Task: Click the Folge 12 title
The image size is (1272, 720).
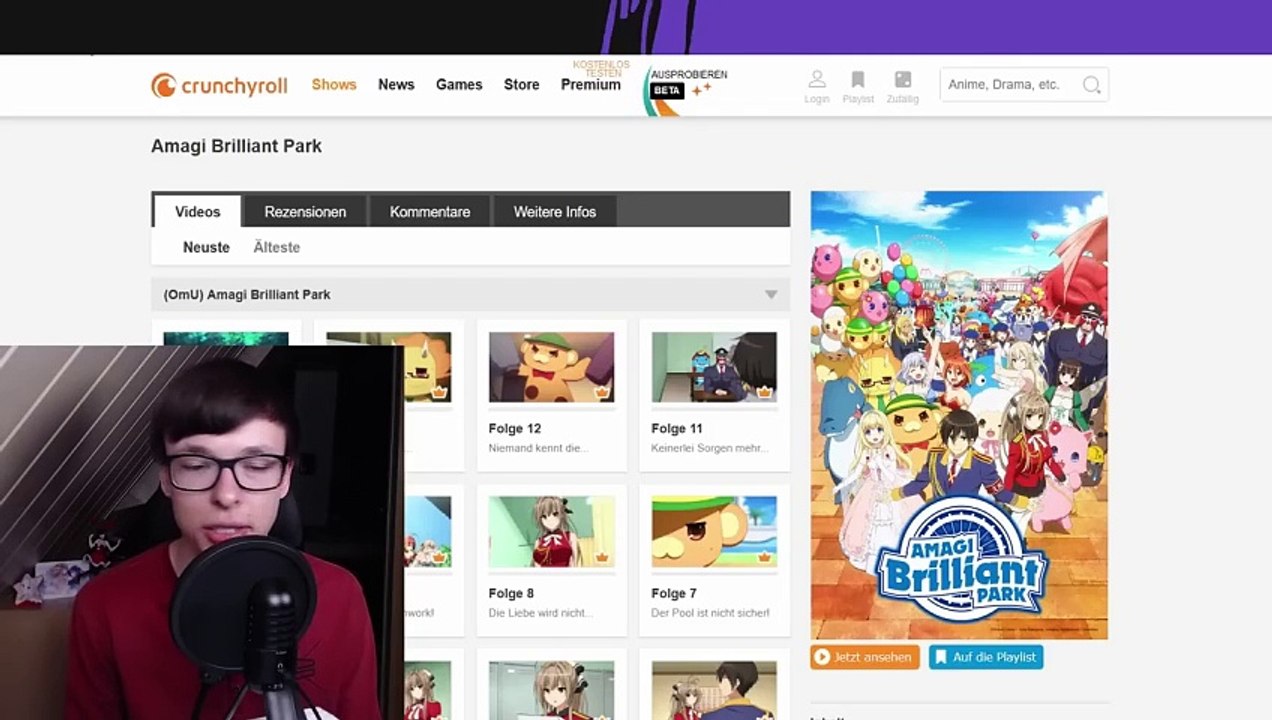Action: (515, 428)
